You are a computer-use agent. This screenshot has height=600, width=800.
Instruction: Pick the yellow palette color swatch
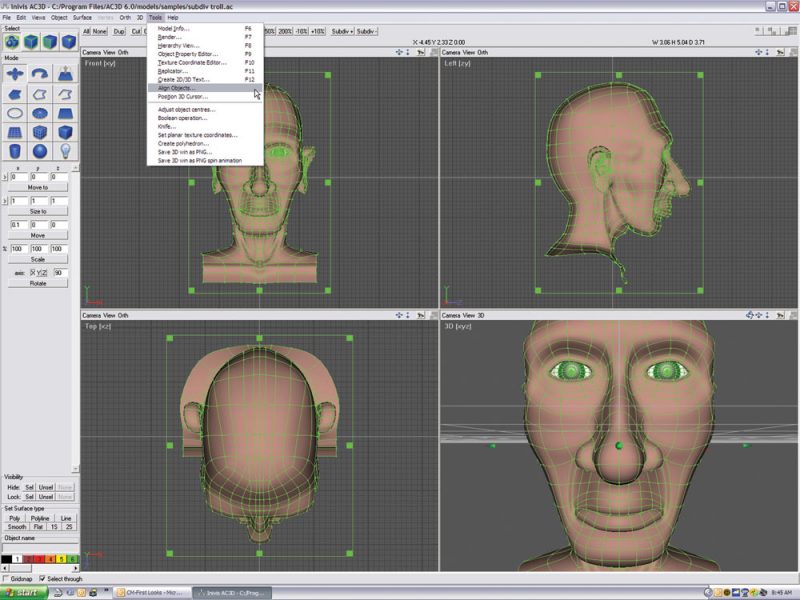tap(59, 558)
